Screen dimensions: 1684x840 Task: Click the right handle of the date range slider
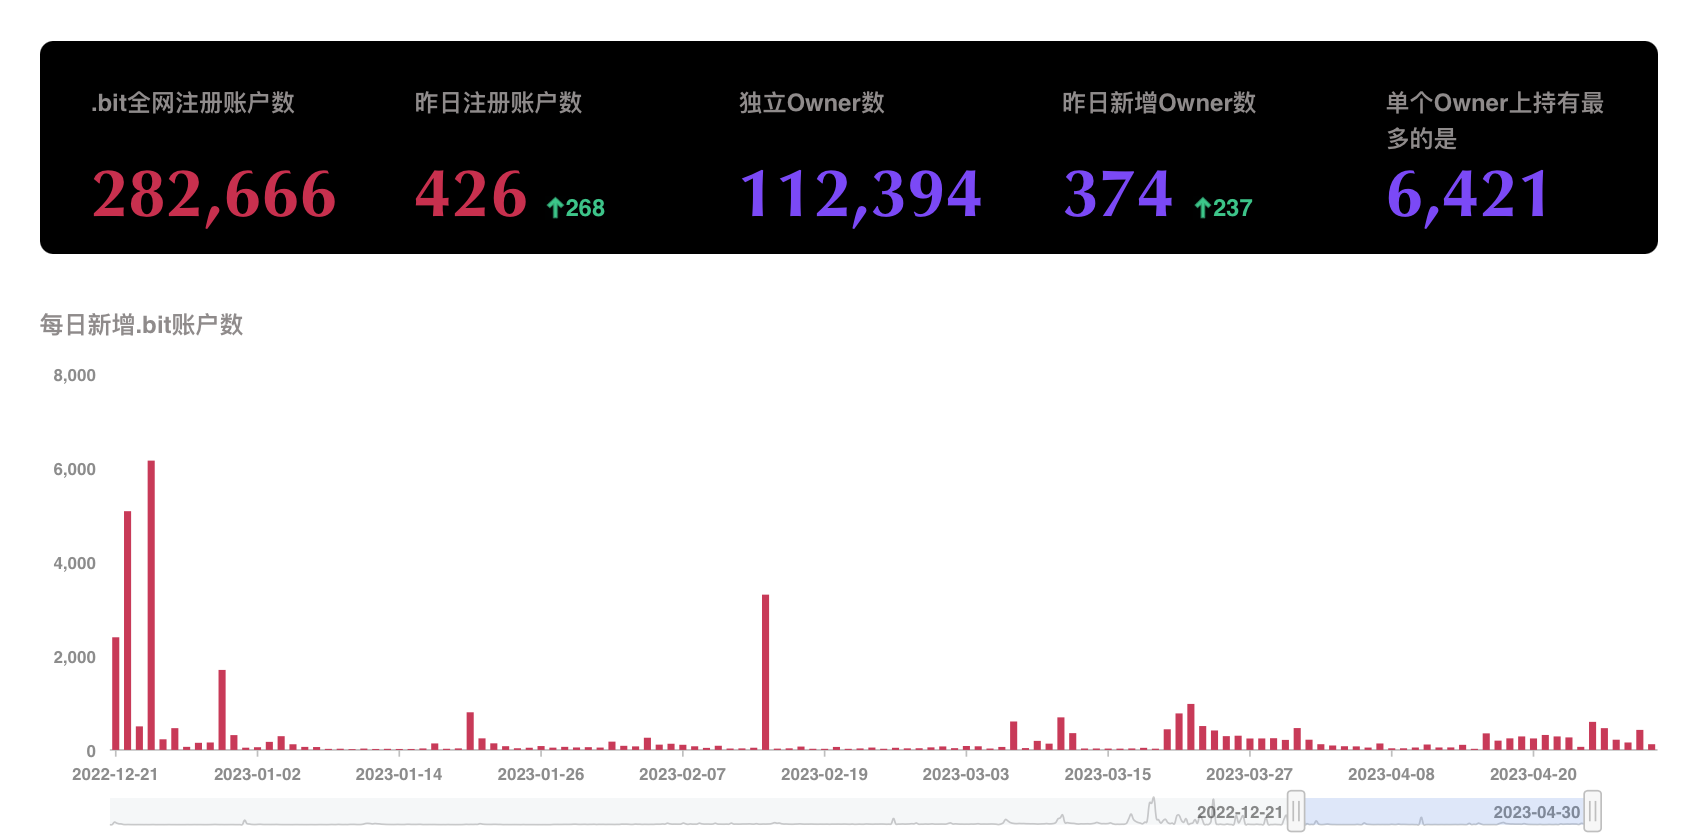point(1592,811)
